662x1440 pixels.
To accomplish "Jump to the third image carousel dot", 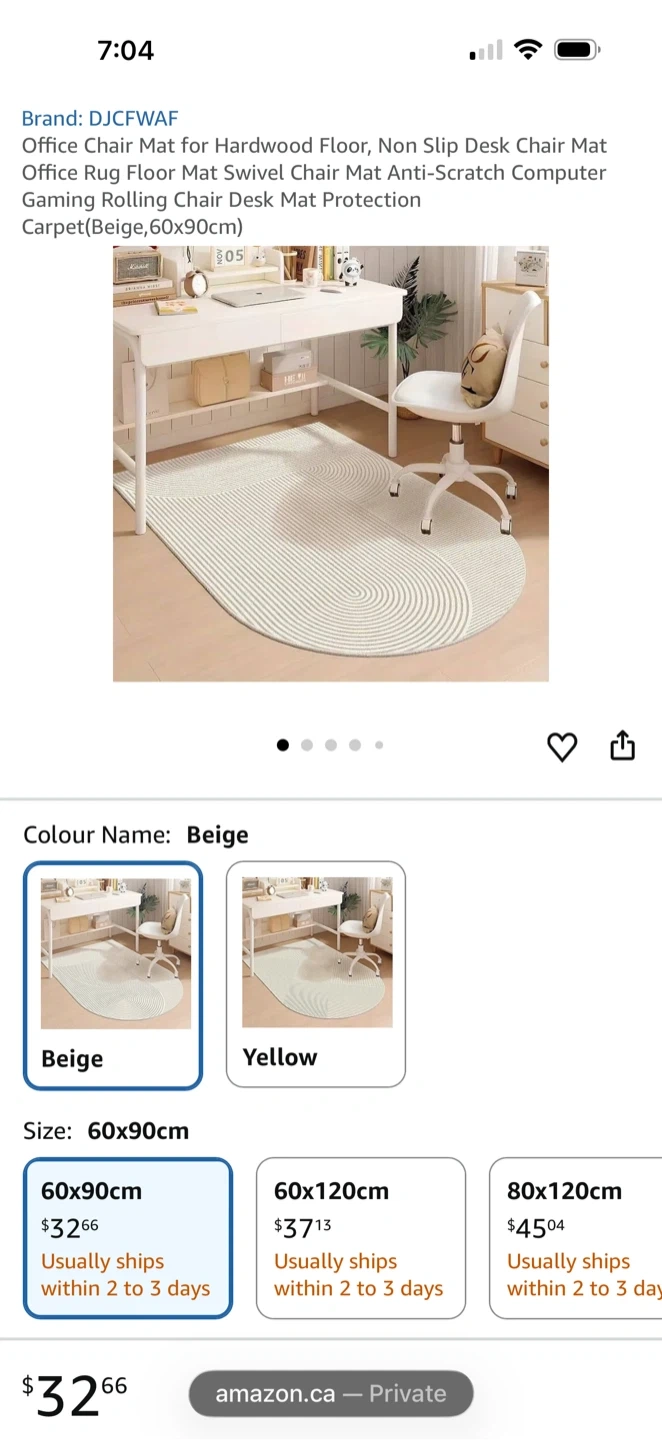I will (331, 745).
